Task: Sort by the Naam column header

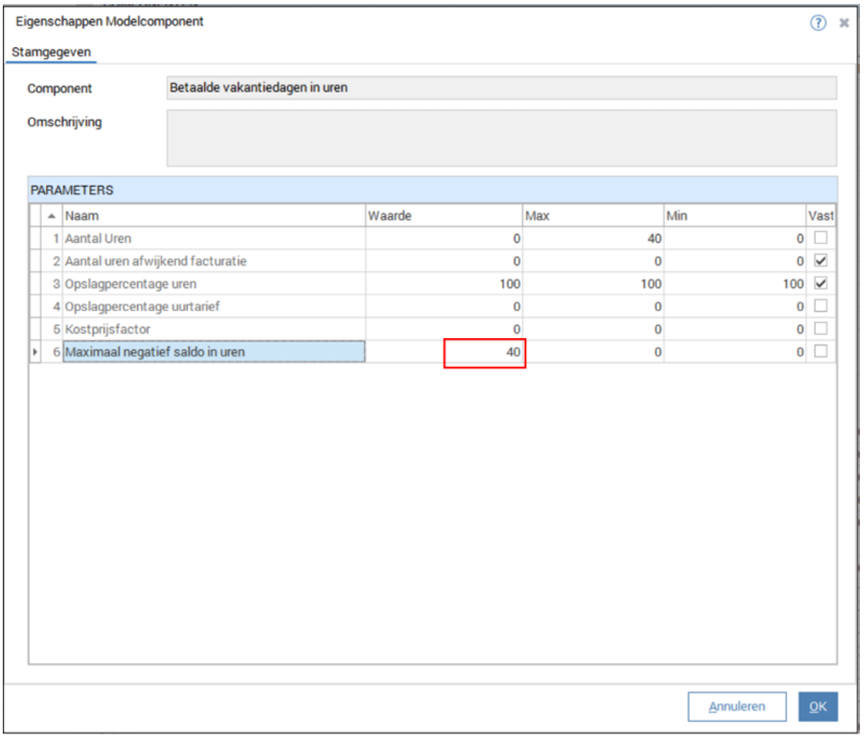Action: [213, 216]
